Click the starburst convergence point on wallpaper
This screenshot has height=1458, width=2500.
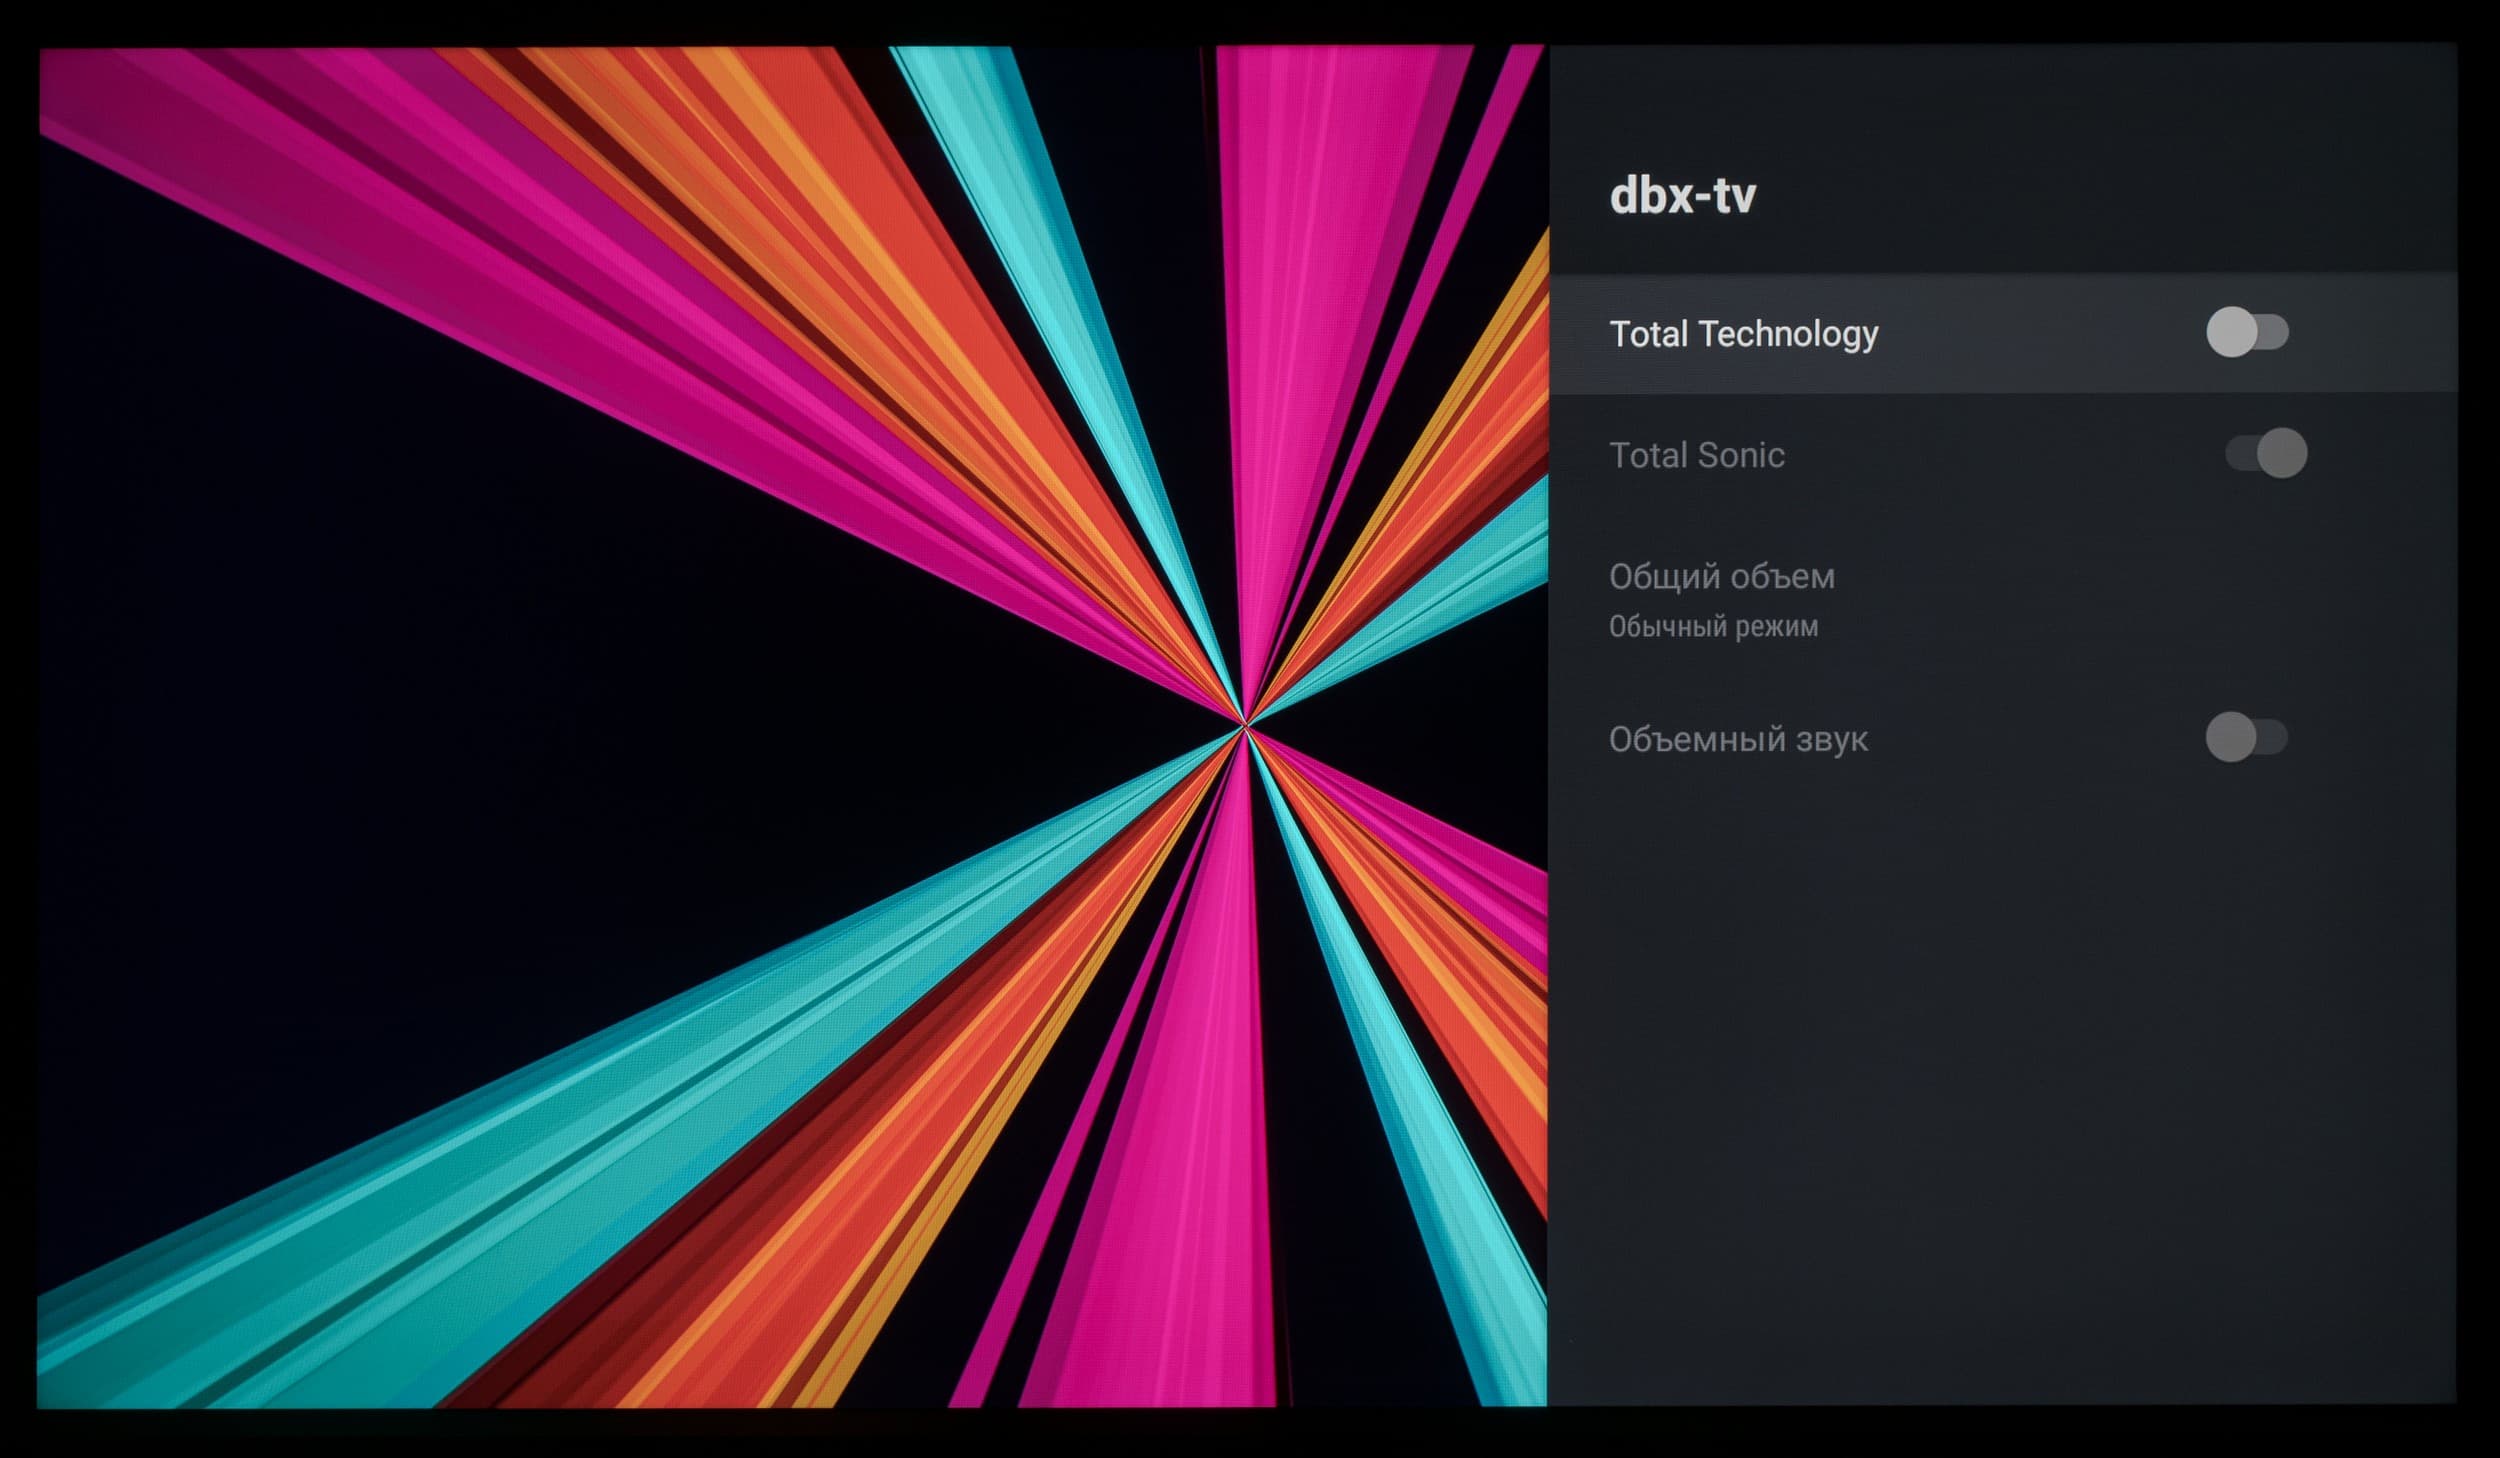coord(1244,724)
